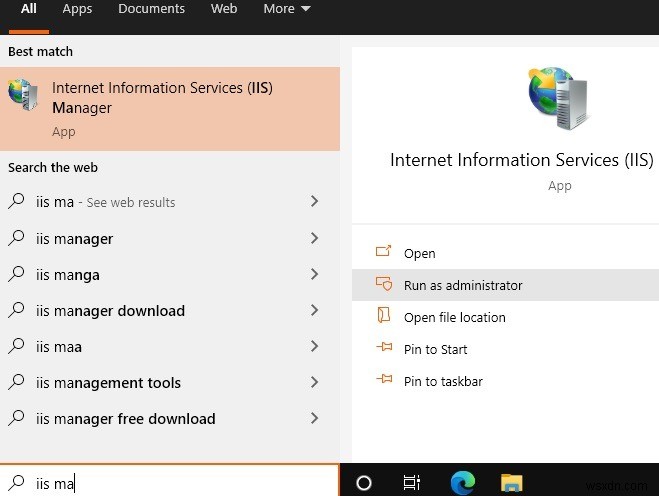Select the 'iis manager' web suggestion

coord(170,238)
